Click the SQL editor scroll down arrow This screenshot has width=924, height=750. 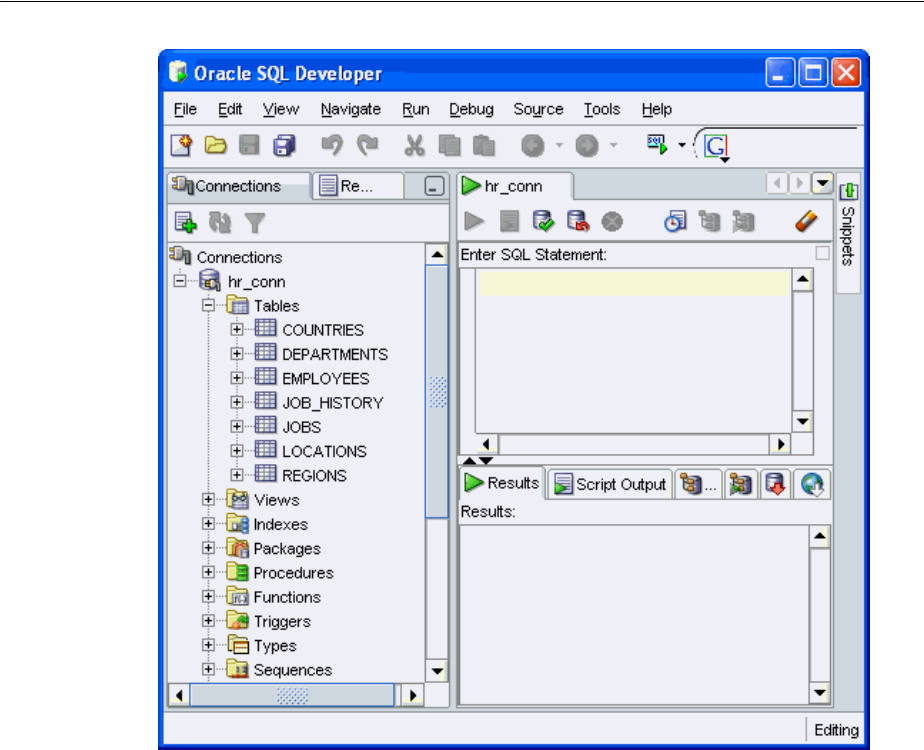pyautogui.click(x=803, y=421)
